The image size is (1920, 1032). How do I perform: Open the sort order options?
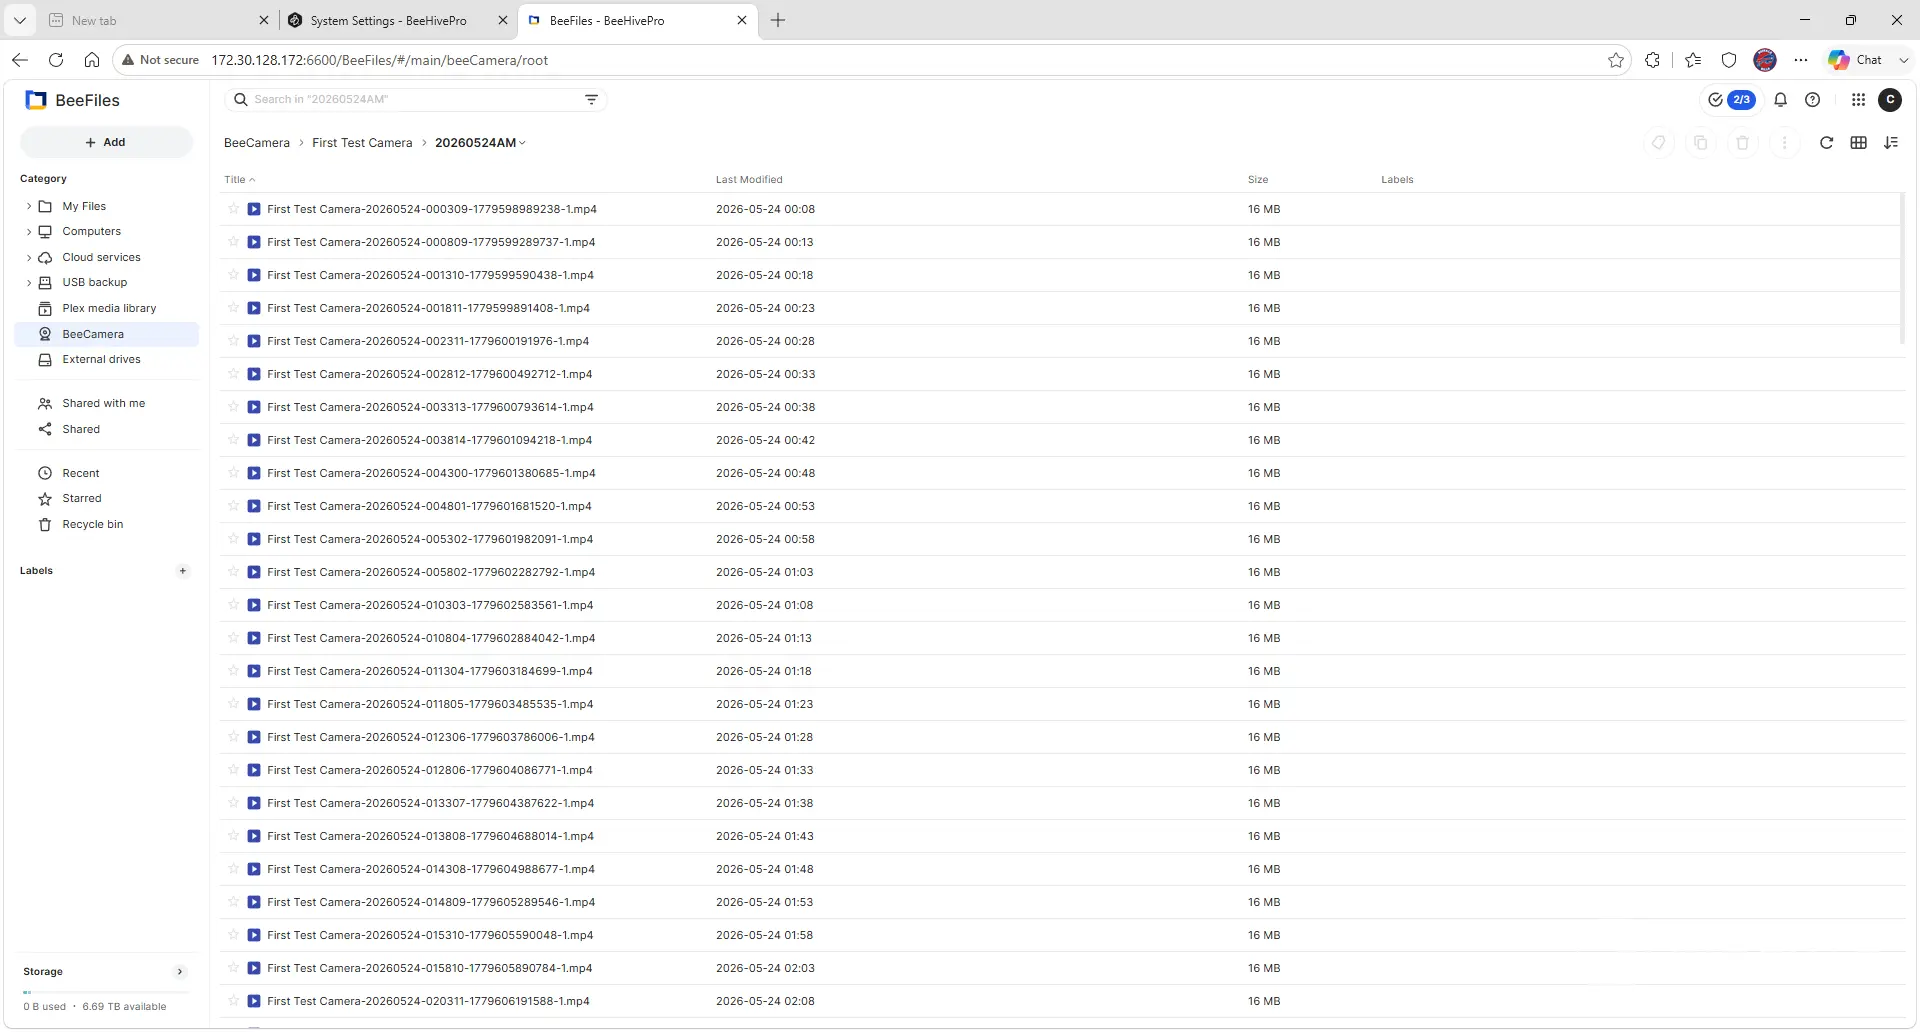pyautogui.click(x=1890, y=143)
